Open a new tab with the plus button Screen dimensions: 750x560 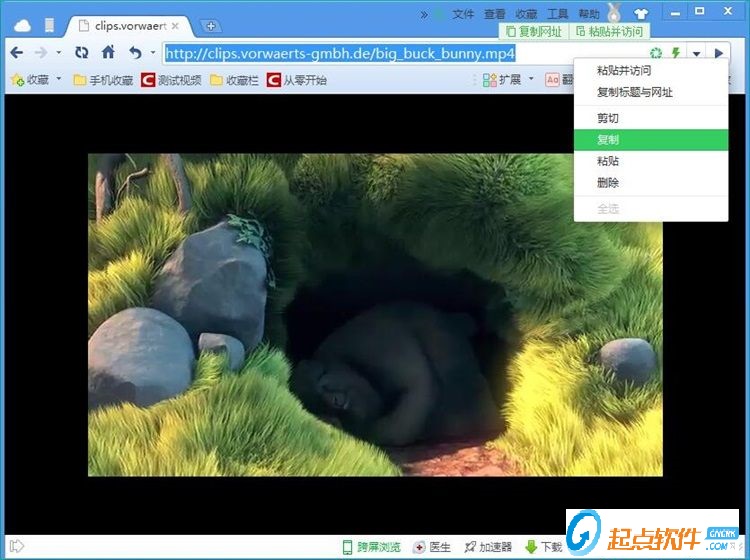point(210,26)
